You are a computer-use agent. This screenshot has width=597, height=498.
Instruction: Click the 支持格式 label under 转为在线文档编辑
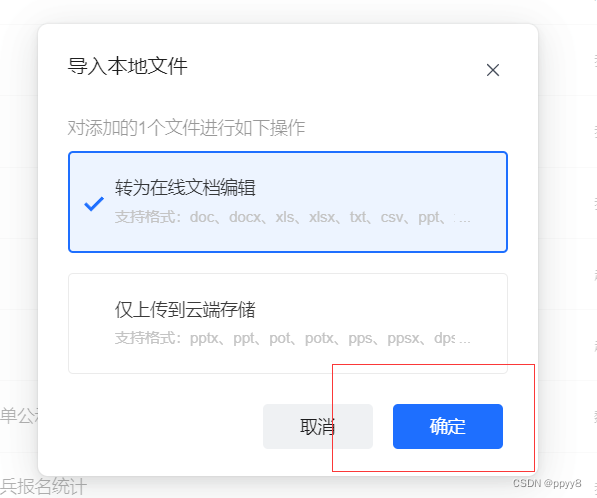click(x=145, y=217)
